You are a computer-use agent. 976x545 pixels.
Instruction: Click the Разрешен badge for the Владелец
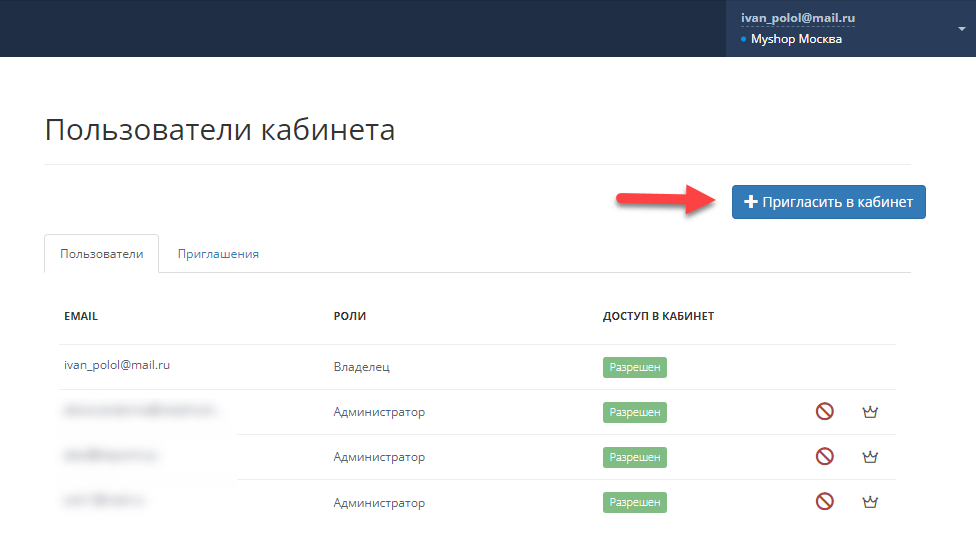click(x=634, y=367)
